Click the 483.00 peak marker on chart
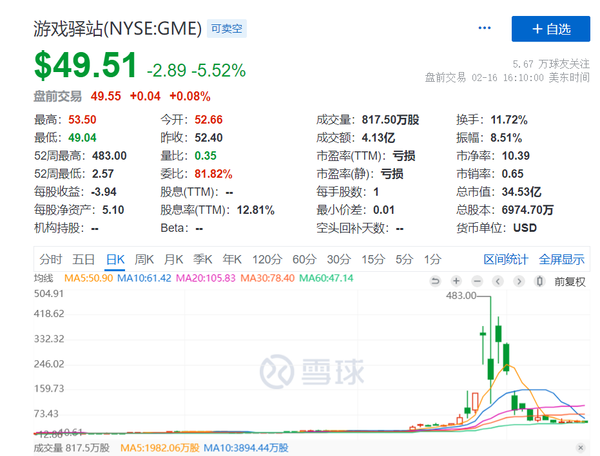Image resolution: width=600 pixels, height=456 pixels. coord(461,295)
